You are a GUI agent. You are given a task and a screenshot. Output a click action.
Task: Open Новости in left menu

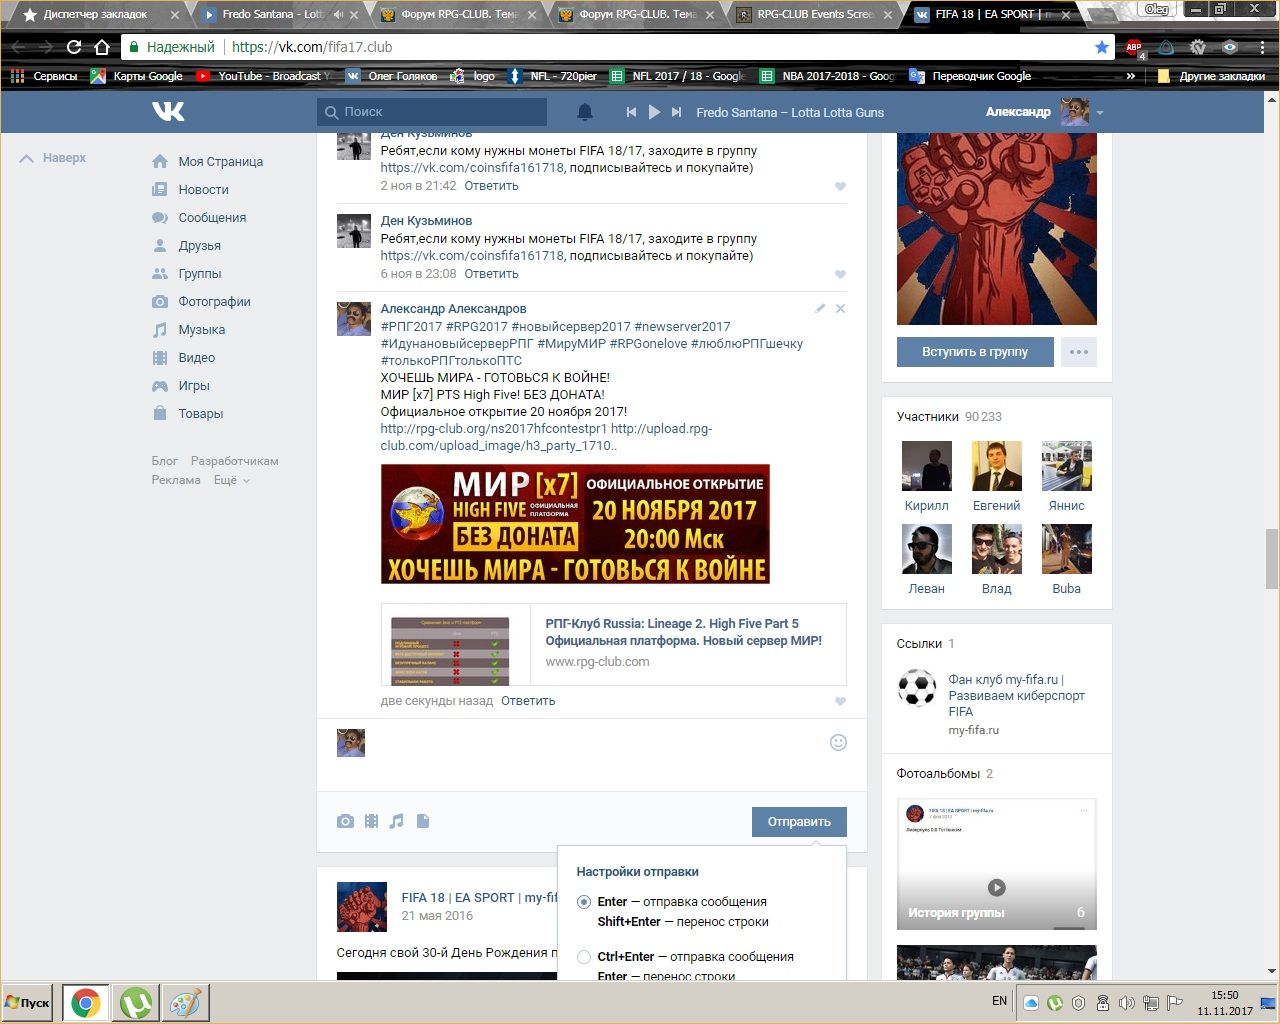click(203, 189)
